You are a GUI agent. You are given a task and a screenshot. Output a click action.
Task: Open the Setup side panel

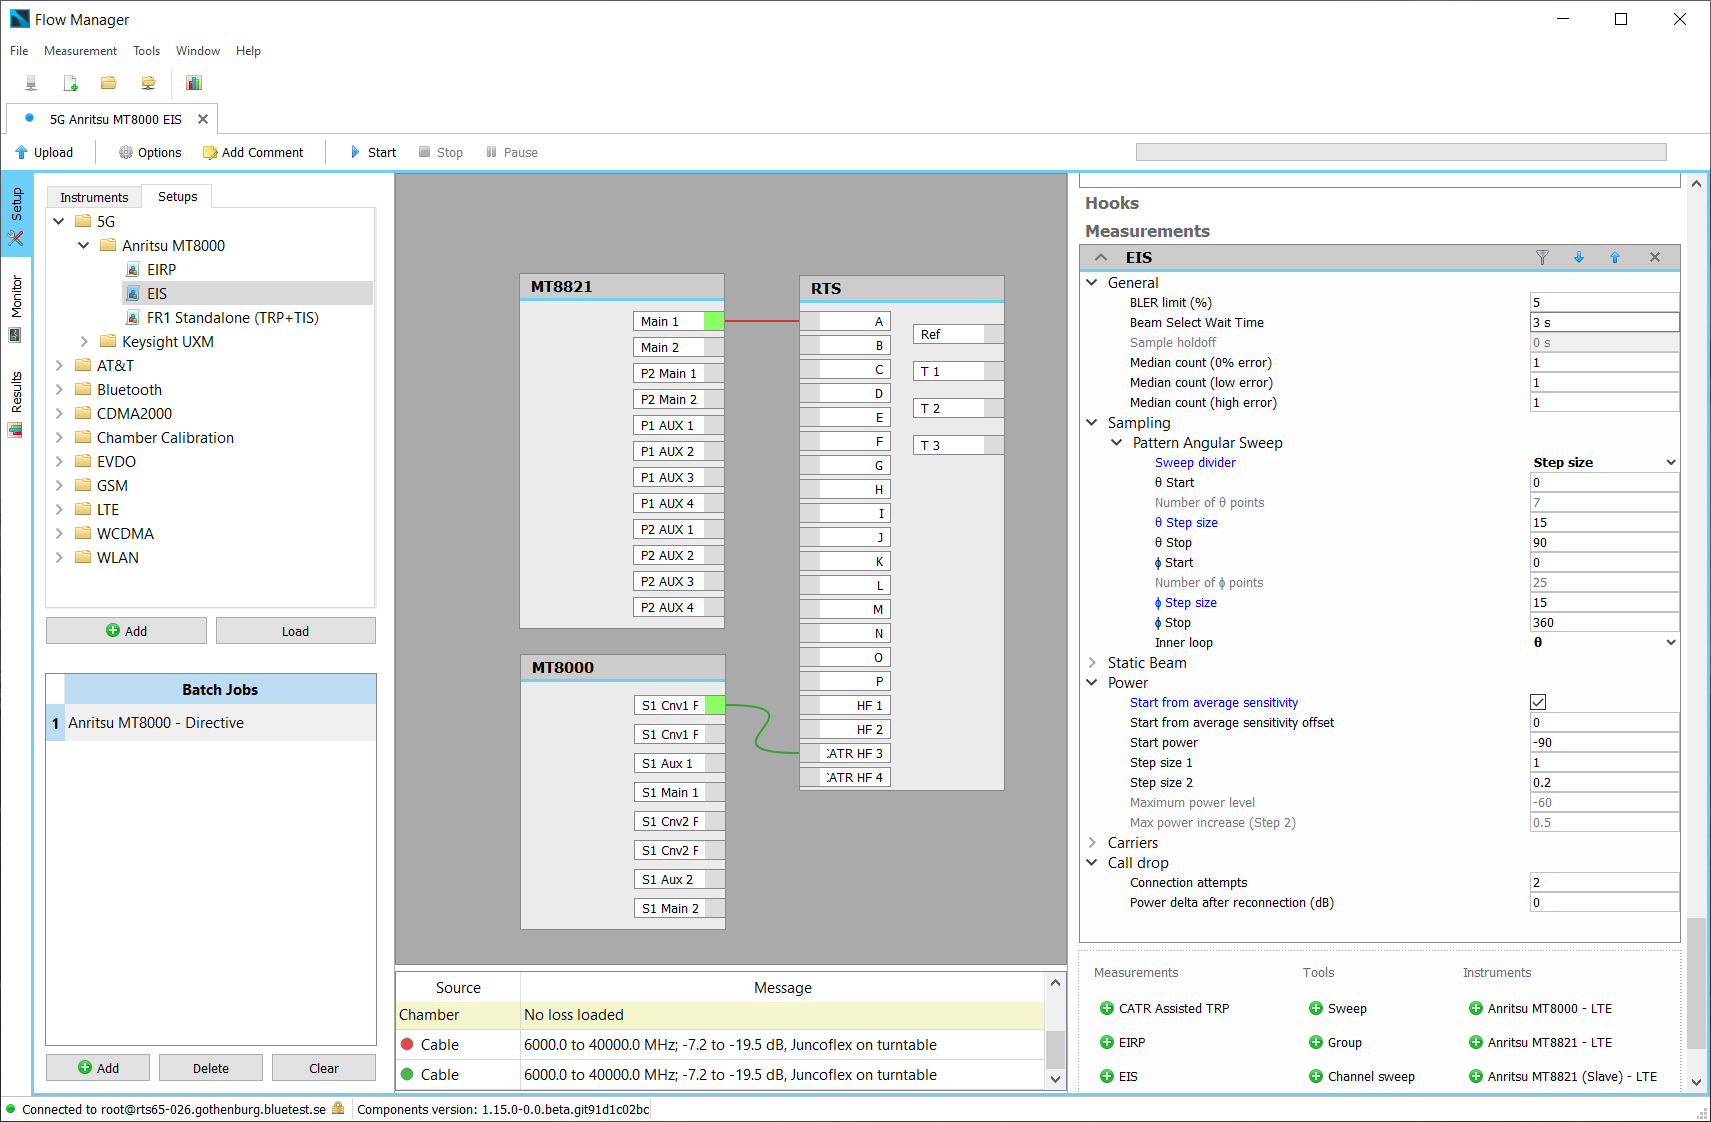click(16, 216)
